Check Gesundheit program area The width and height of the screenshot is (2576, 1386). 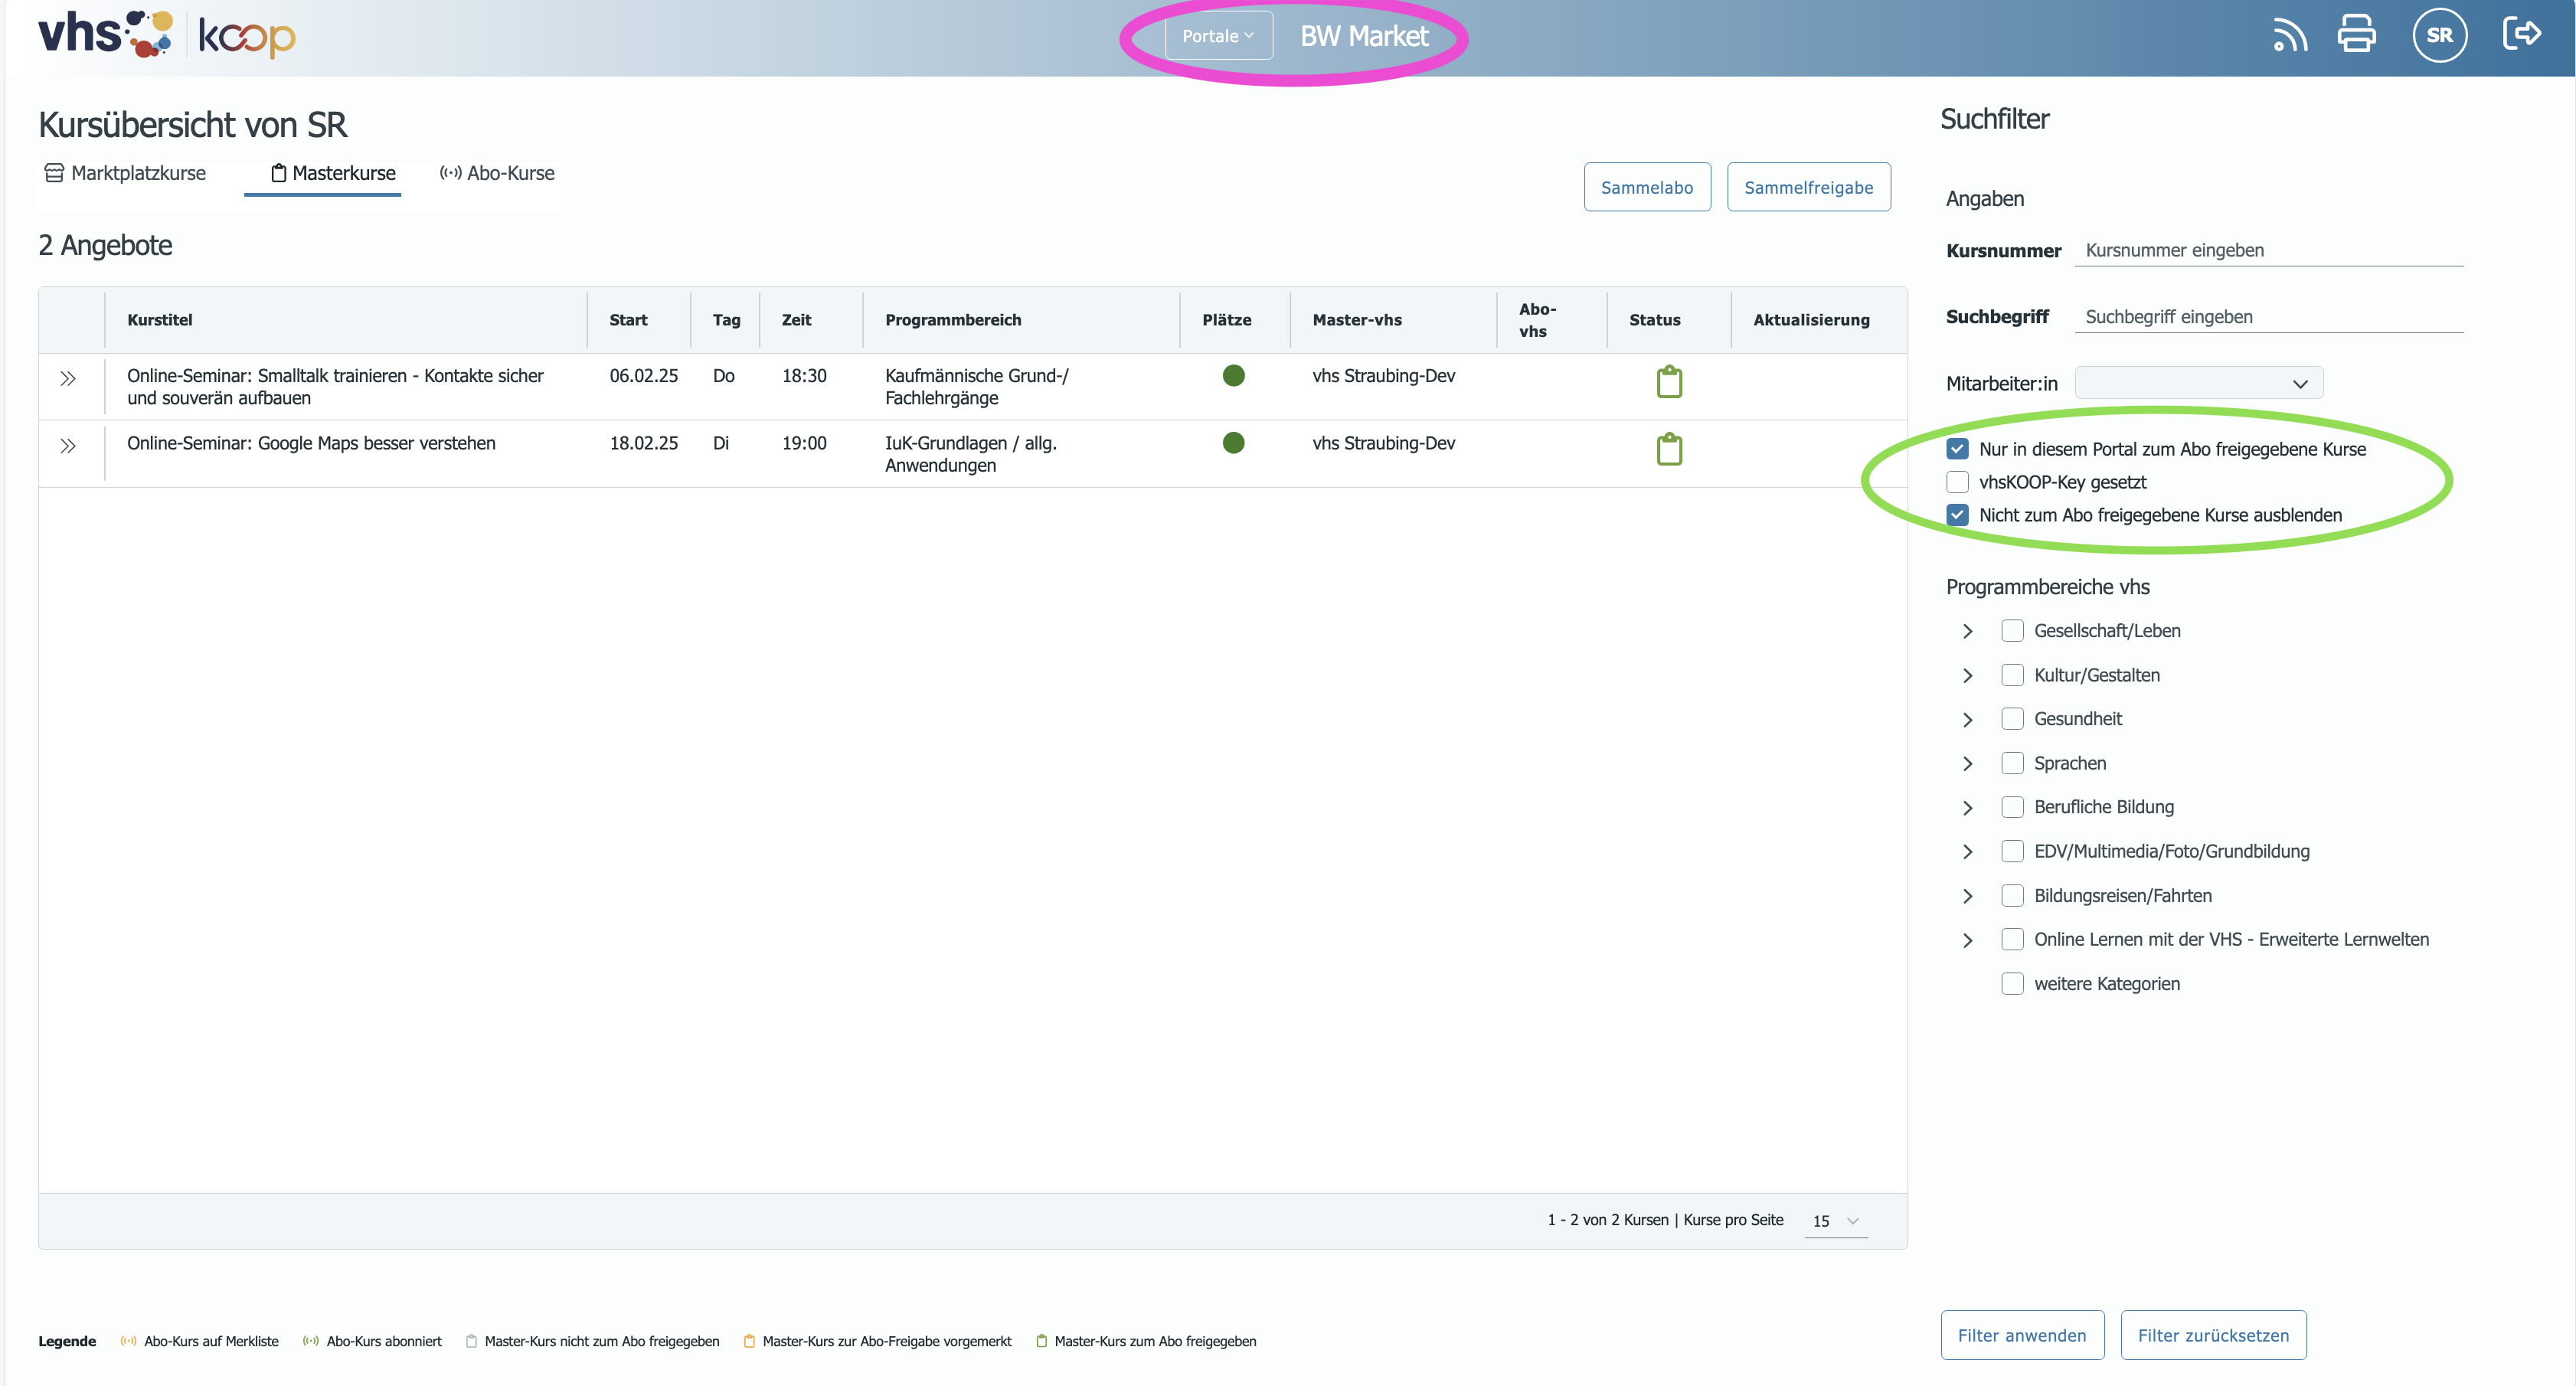(2012, 719)
